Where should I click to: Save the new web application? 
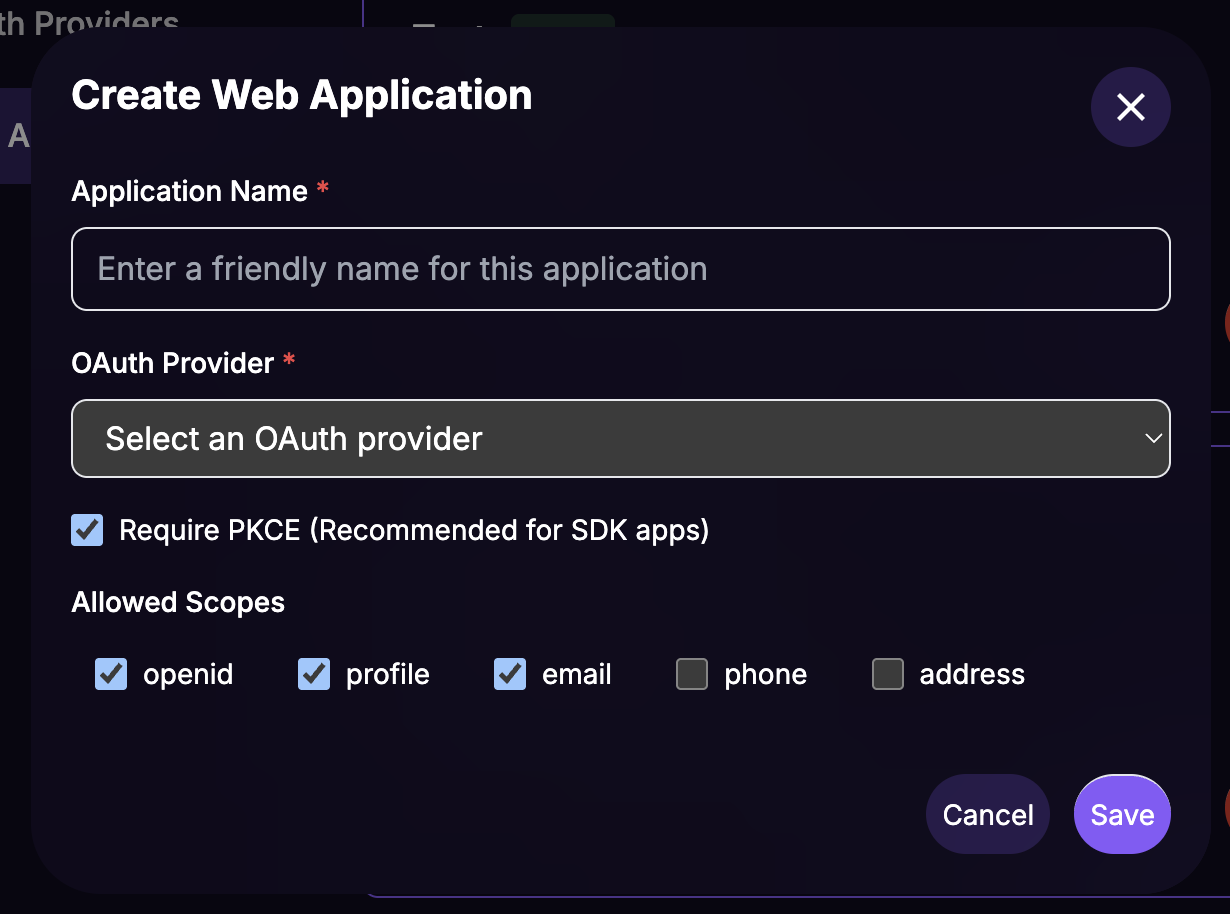point(1122,814)
